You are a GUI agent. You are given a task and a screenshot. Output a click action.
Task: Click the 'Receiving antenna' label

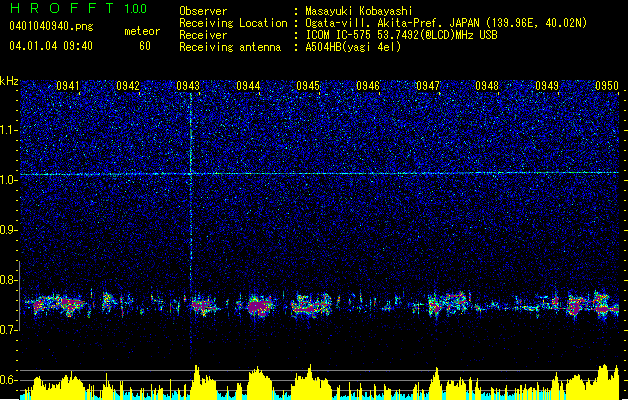coord(230,47)
